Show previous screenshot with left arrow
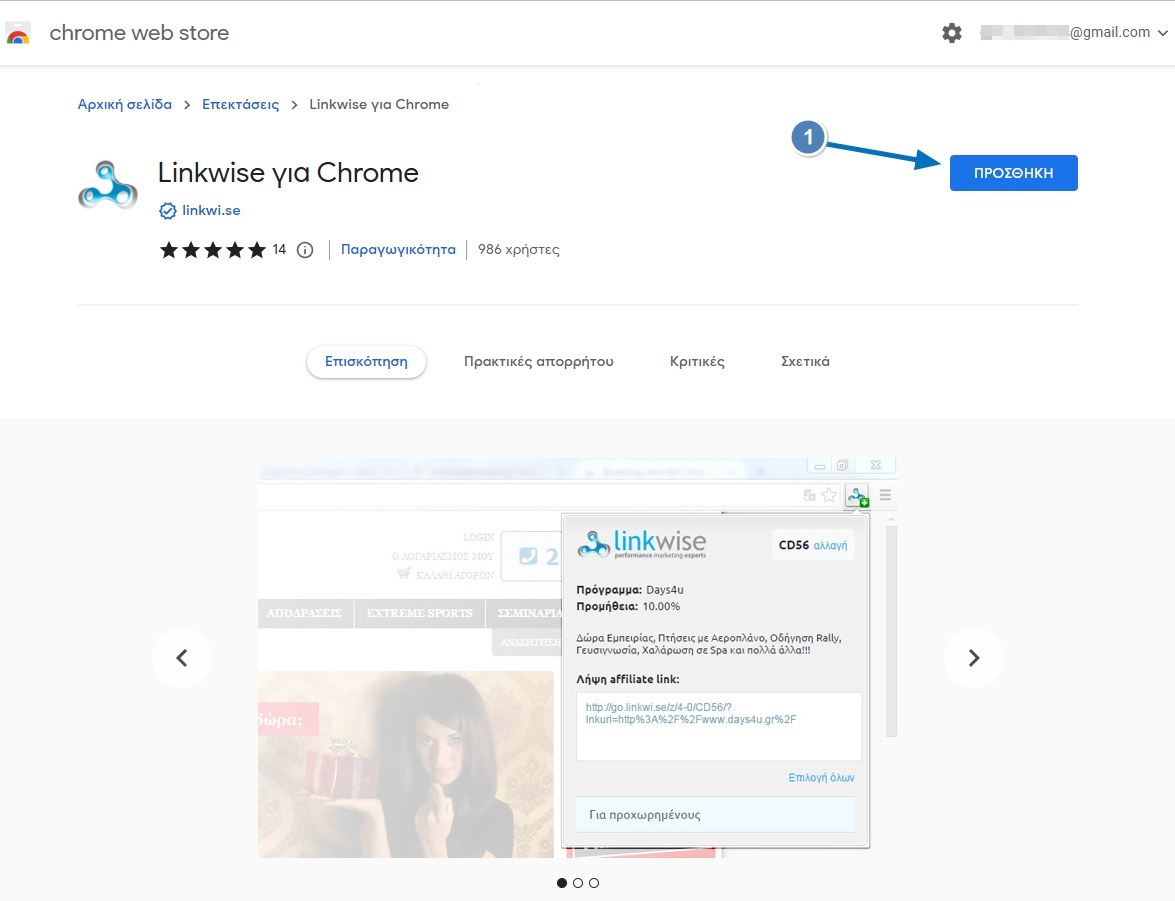Image resolution: width=1175 pixels, height=901 pixels. click(x=182, y=658)
